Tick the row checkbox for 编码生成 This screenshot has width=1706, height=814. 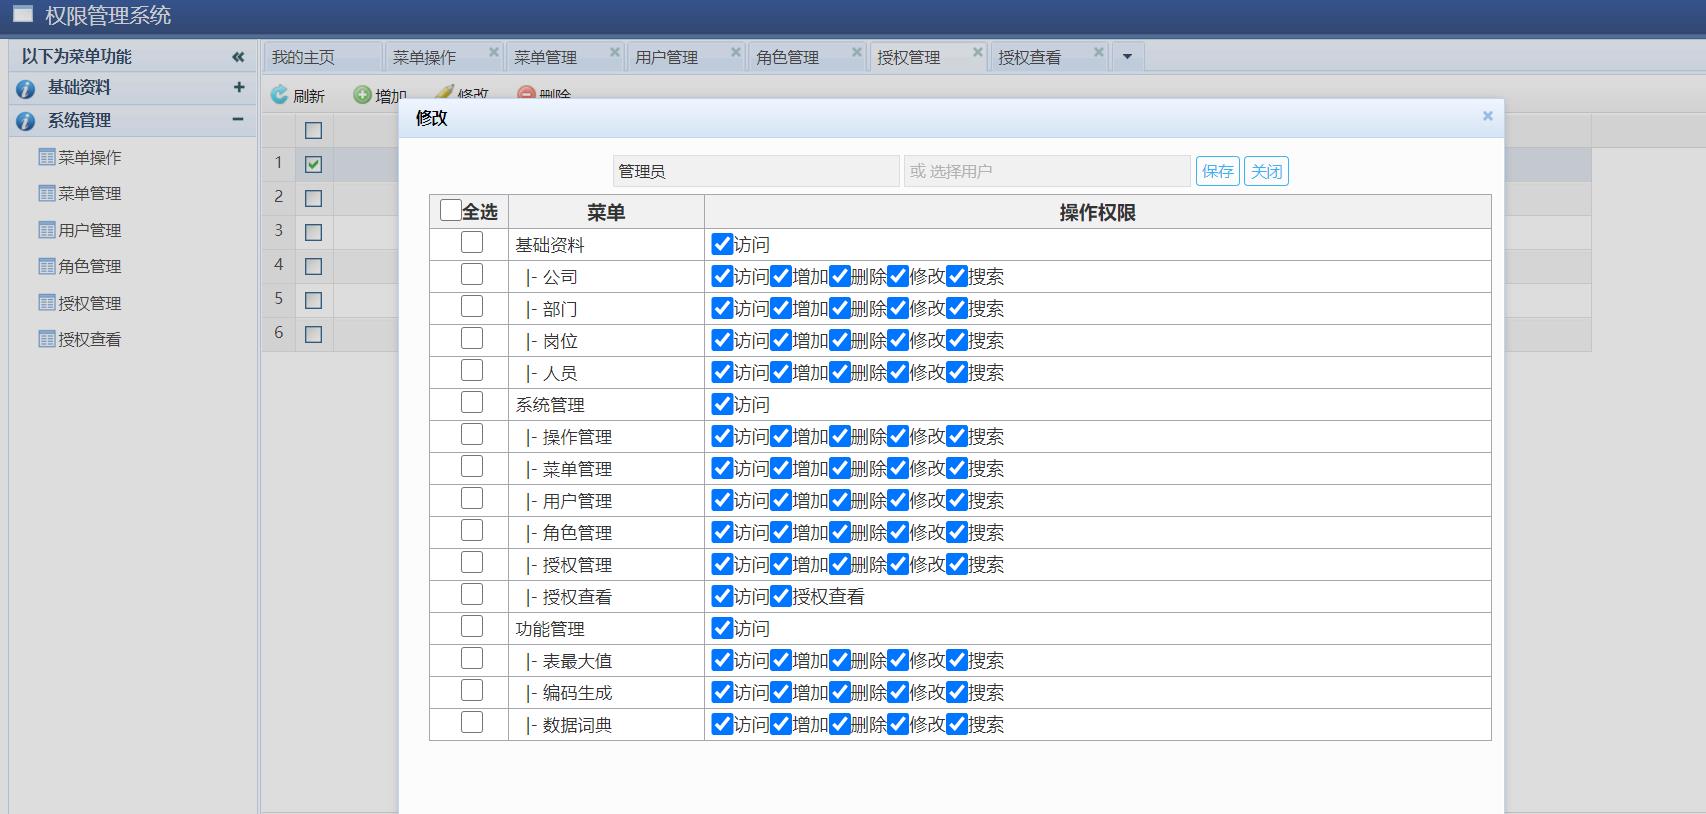coord(472,690)
